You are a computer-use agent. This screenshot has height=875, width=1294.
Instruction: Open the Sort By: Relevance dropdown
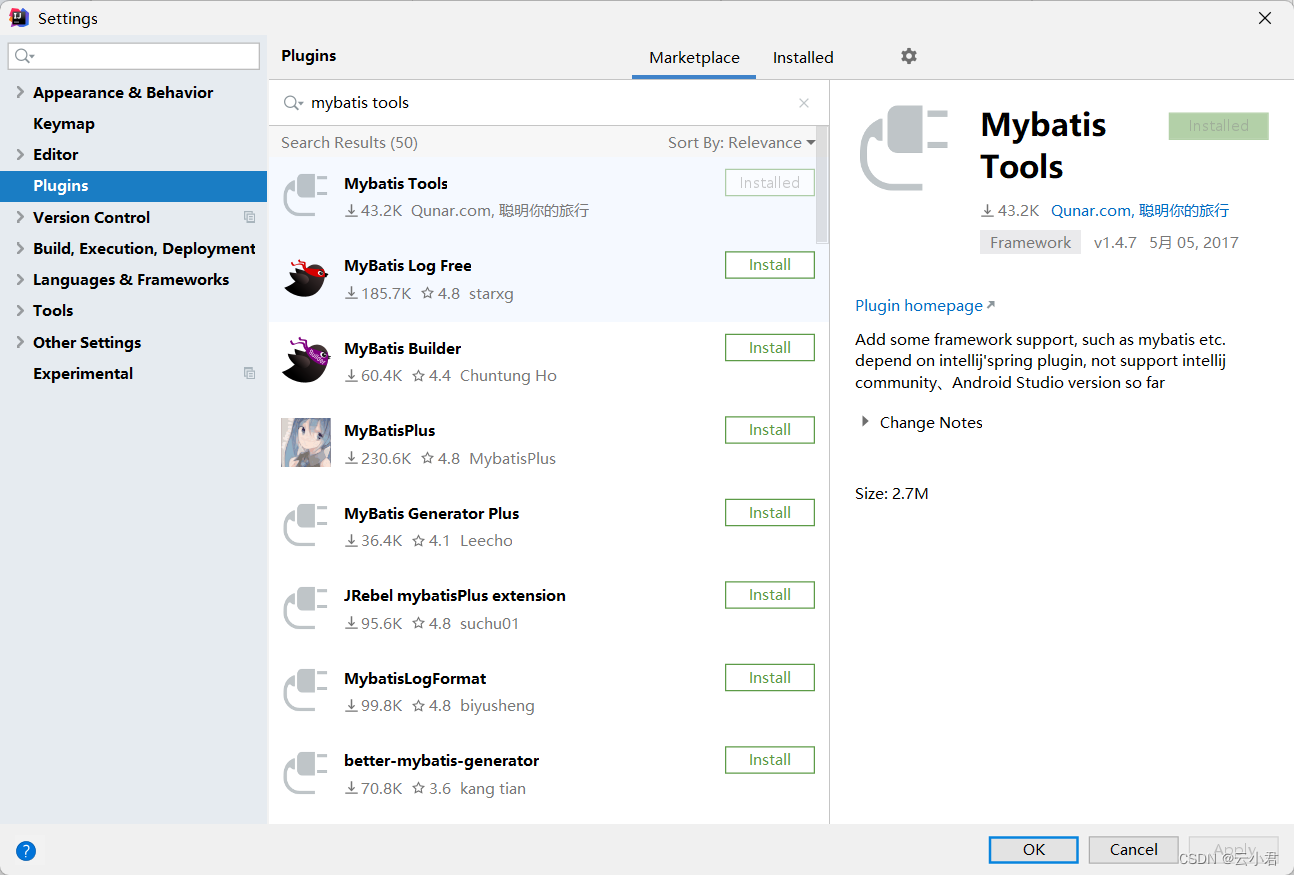coord(741,143)
